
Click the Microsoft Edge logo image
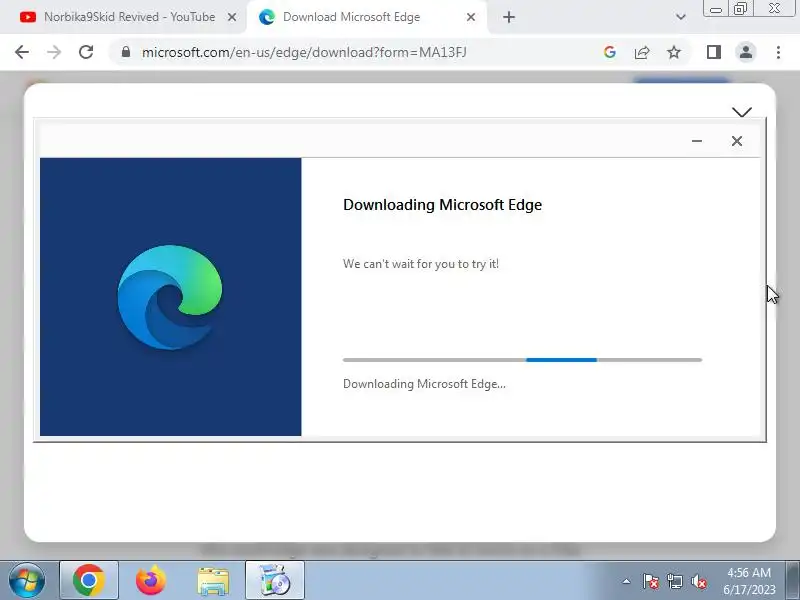pyautogui.click(x=170, y=297)
